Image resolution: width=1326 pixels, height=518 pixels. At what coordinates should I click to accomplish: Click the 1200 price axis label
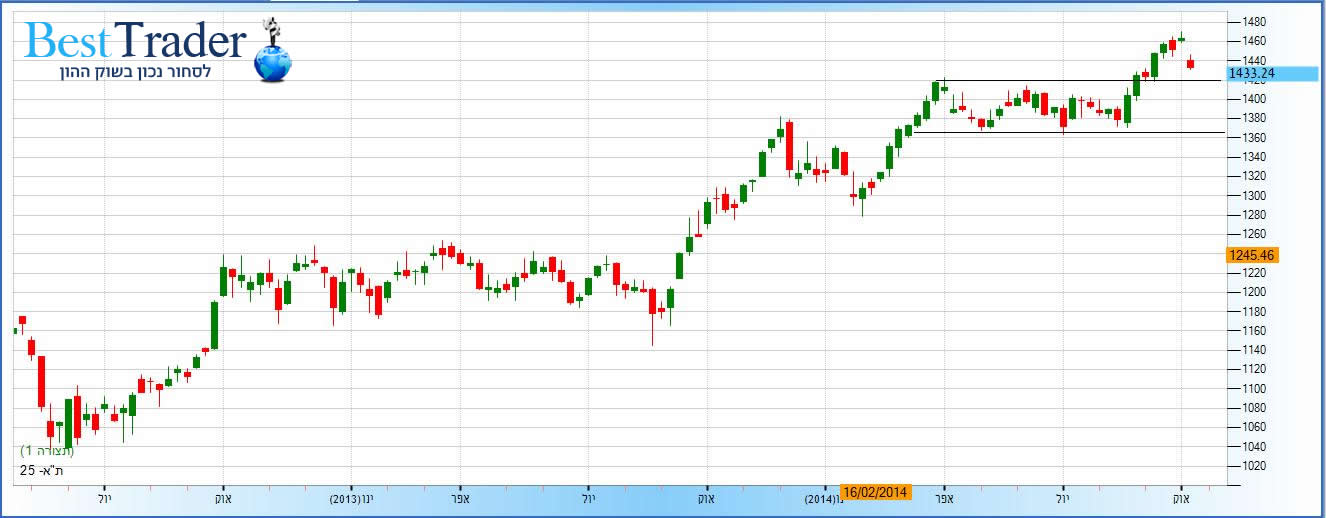1254,292
